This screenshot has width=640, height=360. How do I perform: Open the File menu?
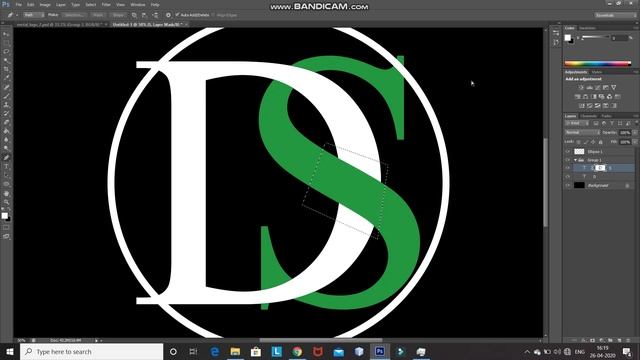pos(18,4)
